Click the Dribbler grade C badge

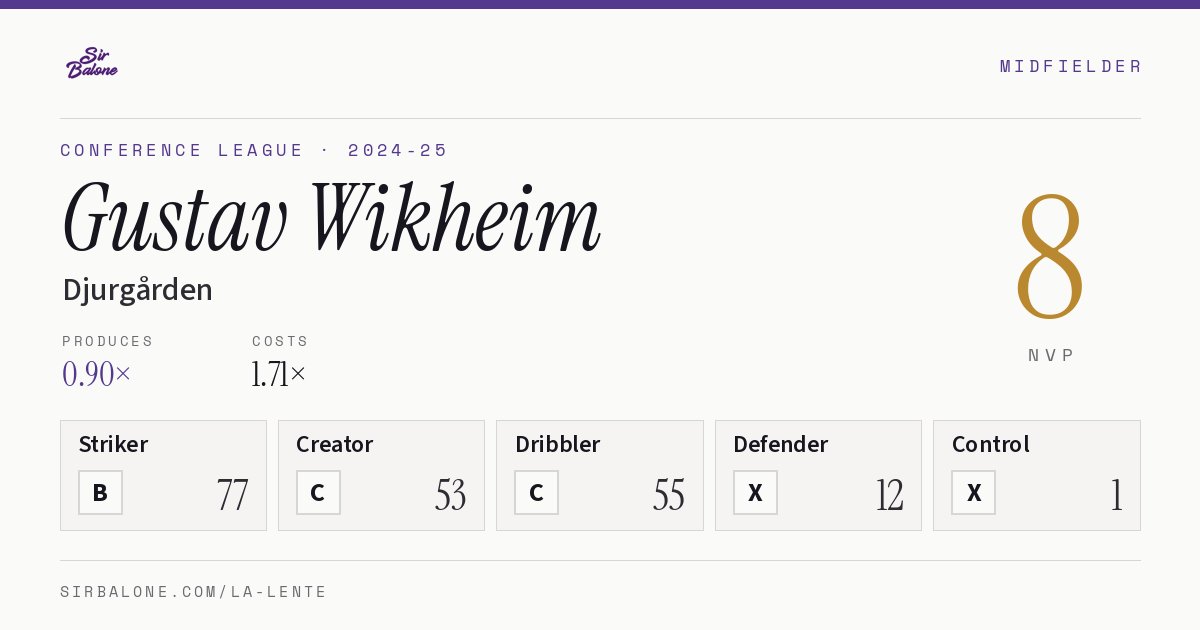tap(536, 492)
